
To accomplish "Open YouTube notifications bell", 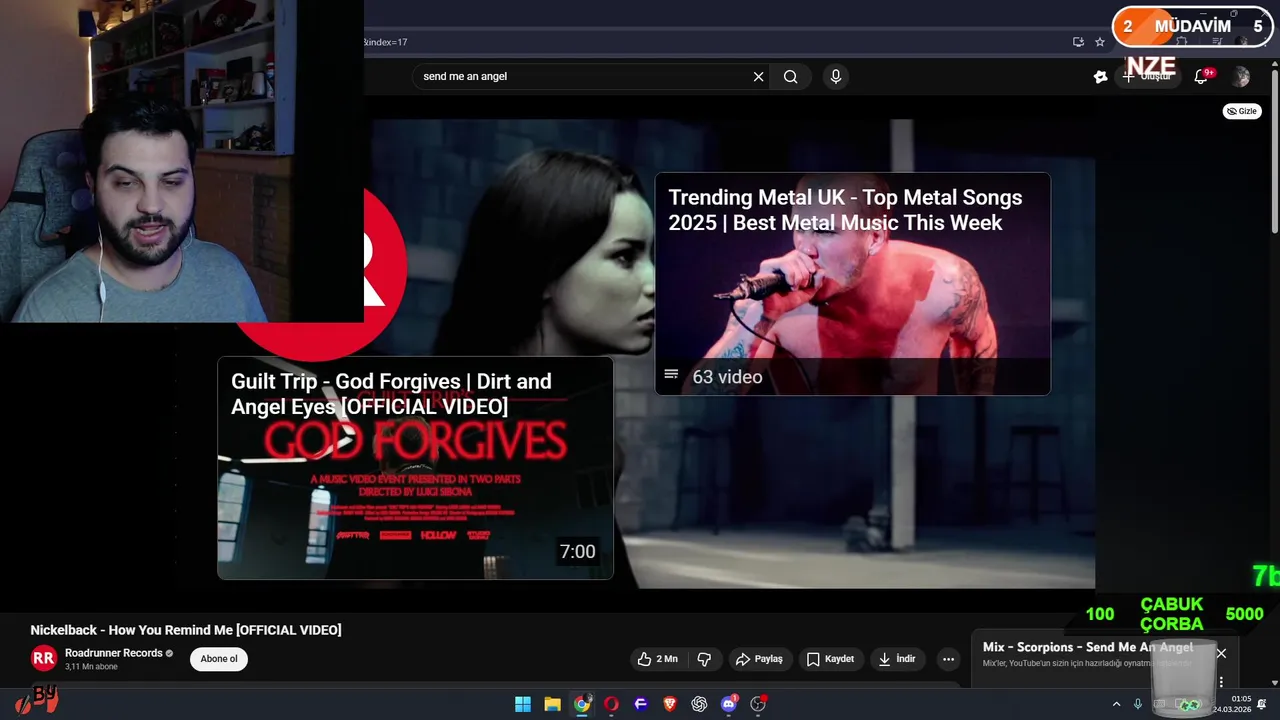I will point(1201,76).
